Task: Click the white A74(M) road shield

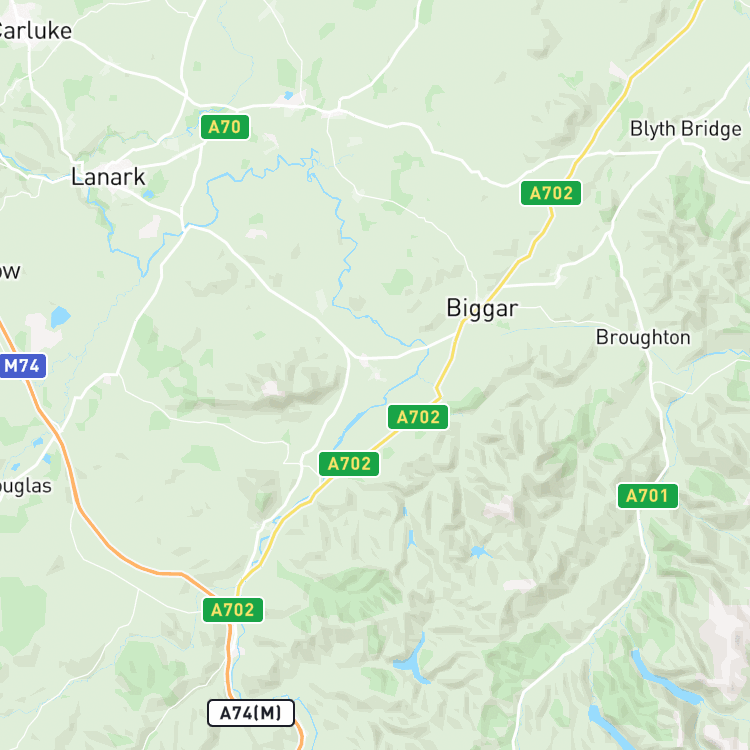Action: tap(251, 713)
